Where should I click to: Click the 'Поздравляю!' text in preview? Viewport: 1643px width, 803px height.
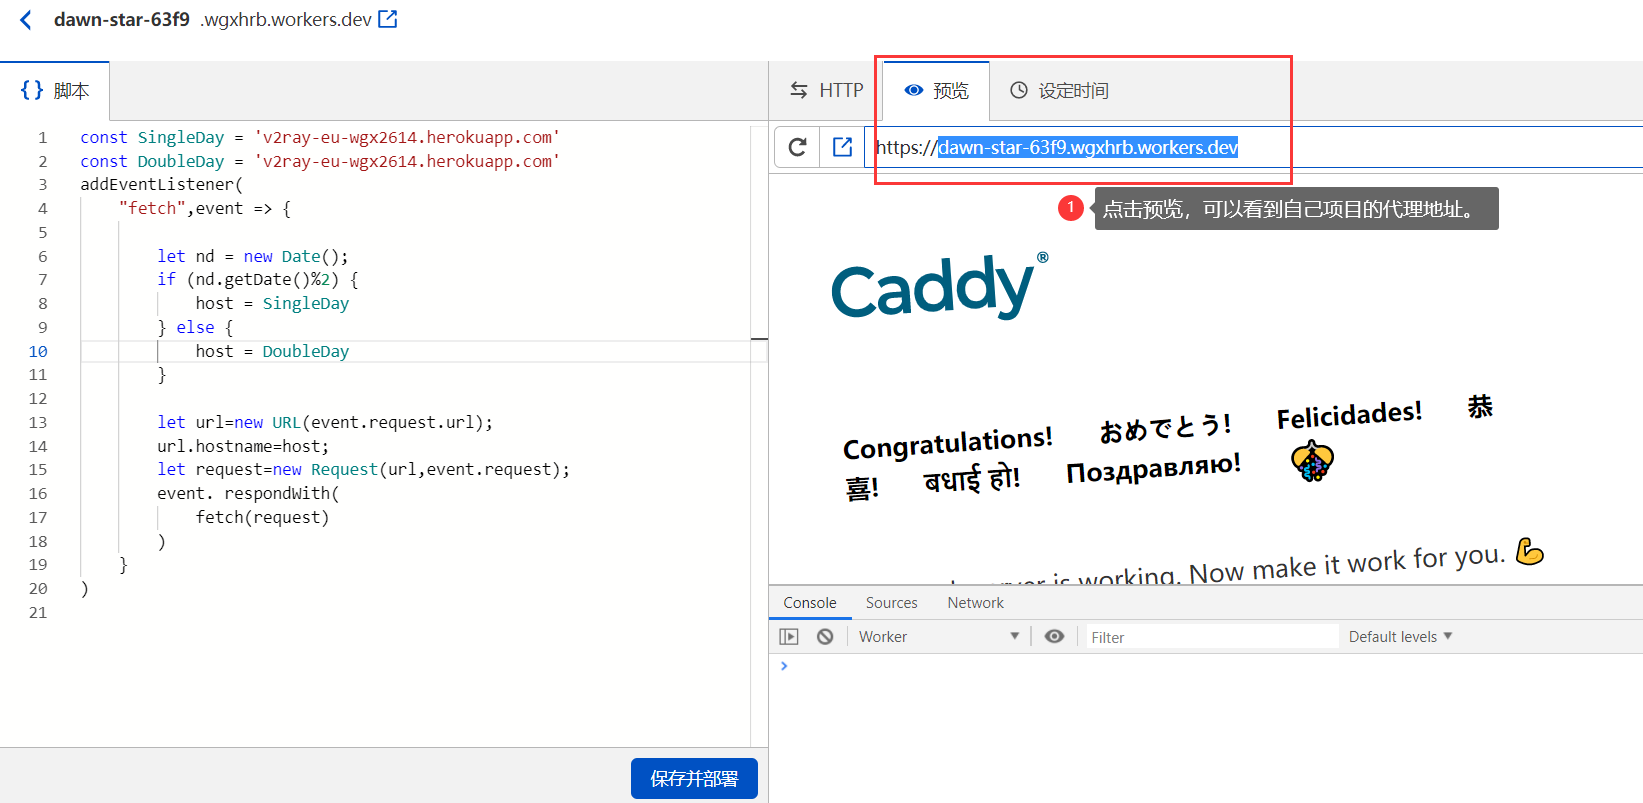pos(1153,468)
